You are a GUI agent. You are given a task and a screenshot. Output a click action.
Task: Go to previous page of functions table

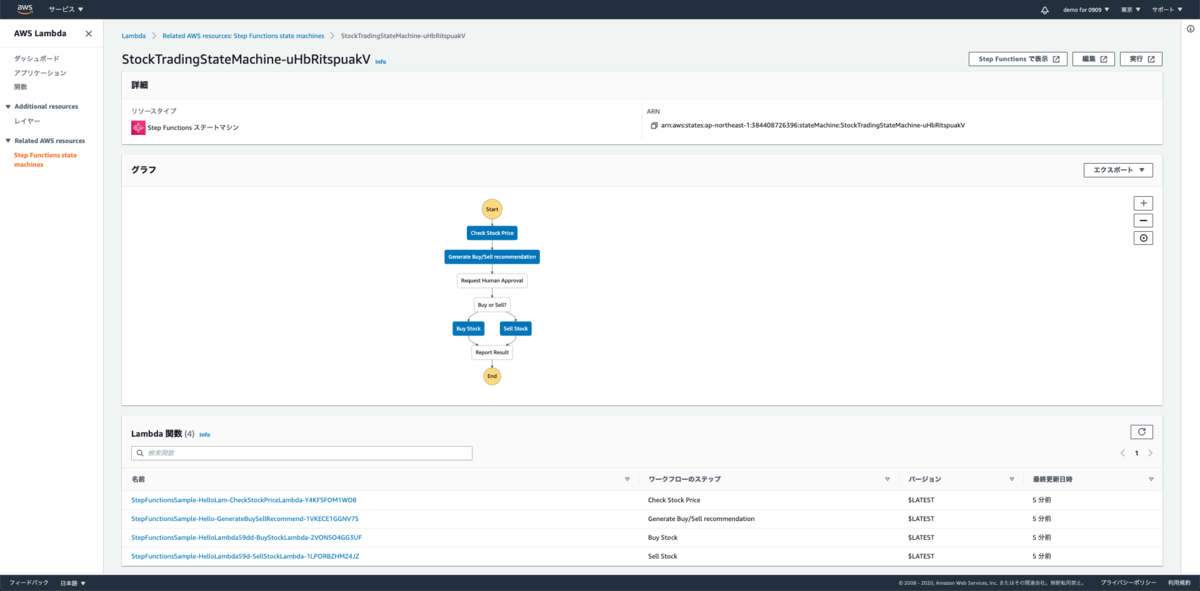(x=1123, y=453)
